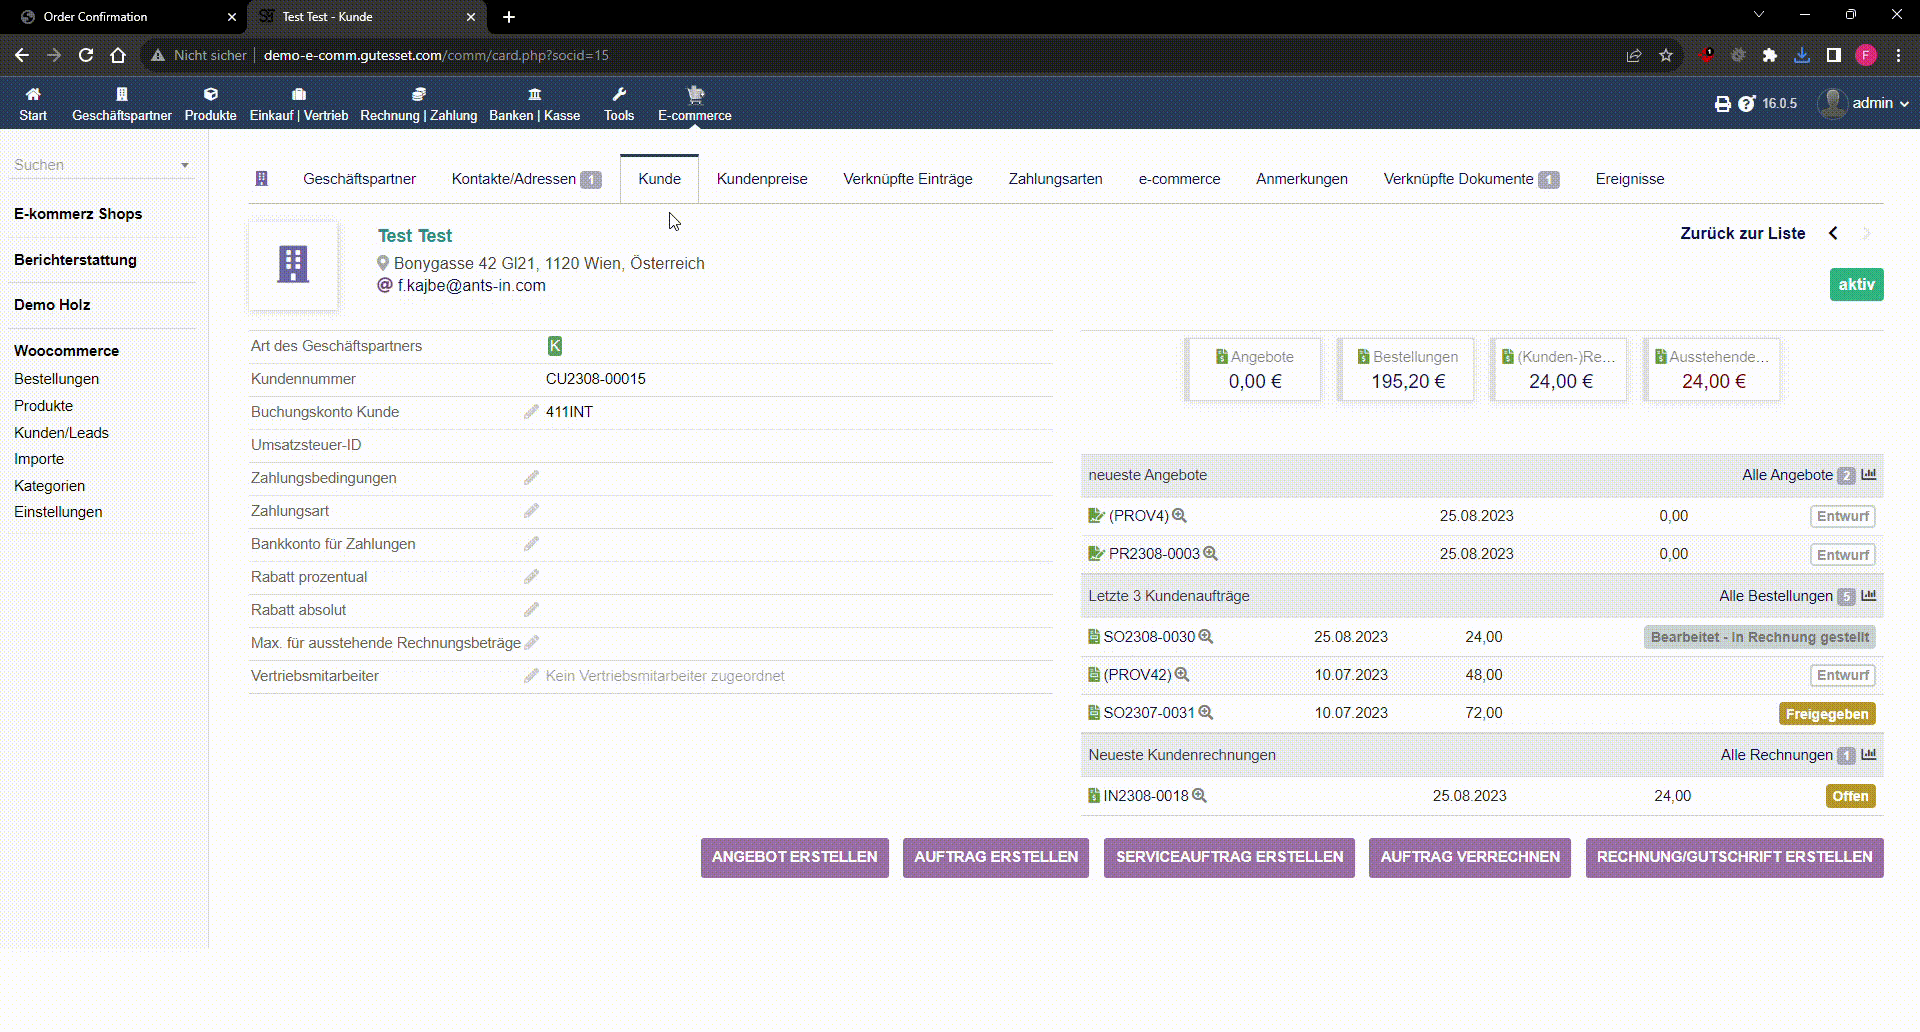Preview SO2308-0030 with magnifier icon
This screenshot has width=1920, height=1032.
[x=1206, y=637]
